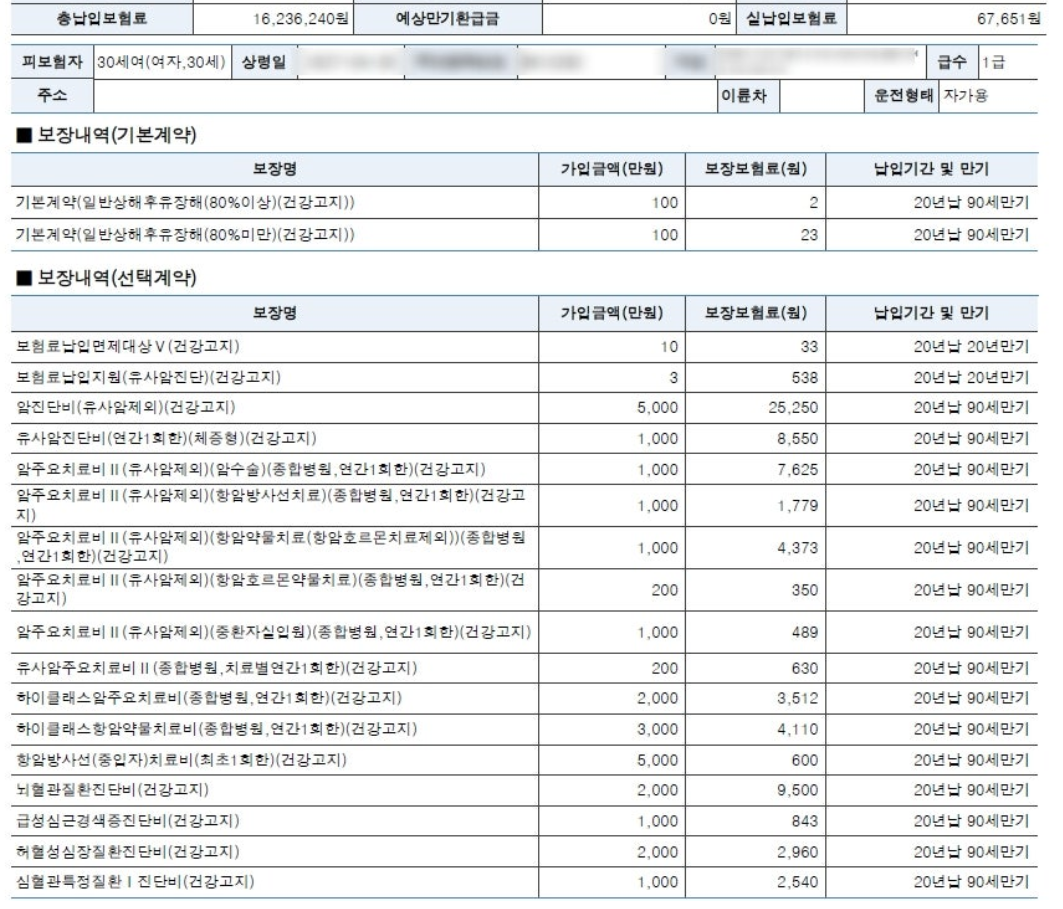Select the "보험료납입면제대상Ⅴ(건강고지)" coverage name
The width and height of the screenshot is (1063, 909).
click(x=127, y=346)
